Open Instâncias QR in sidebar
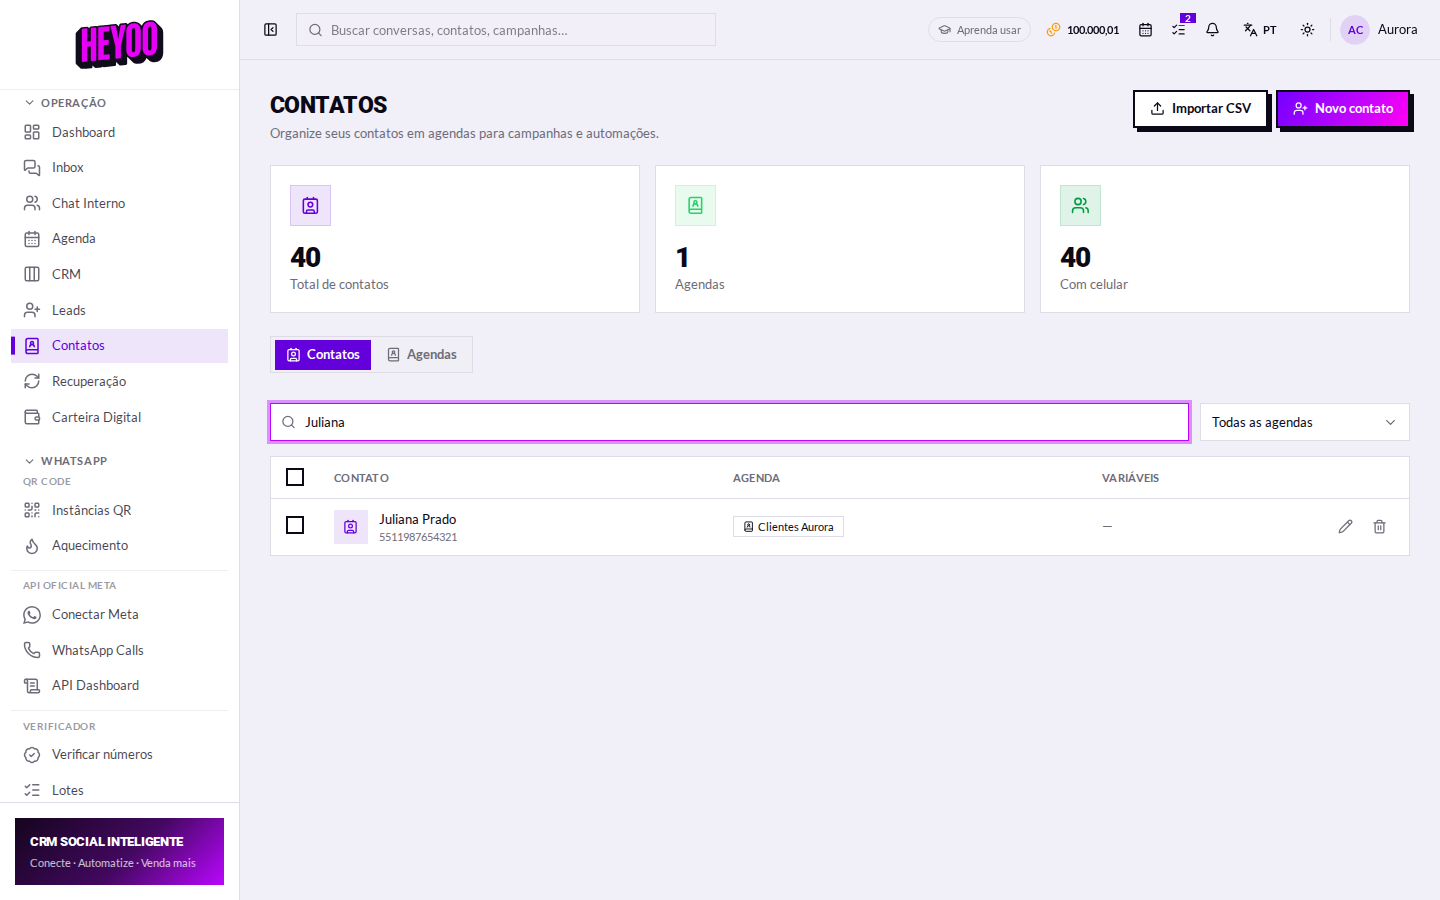 (x=119, y=510)
